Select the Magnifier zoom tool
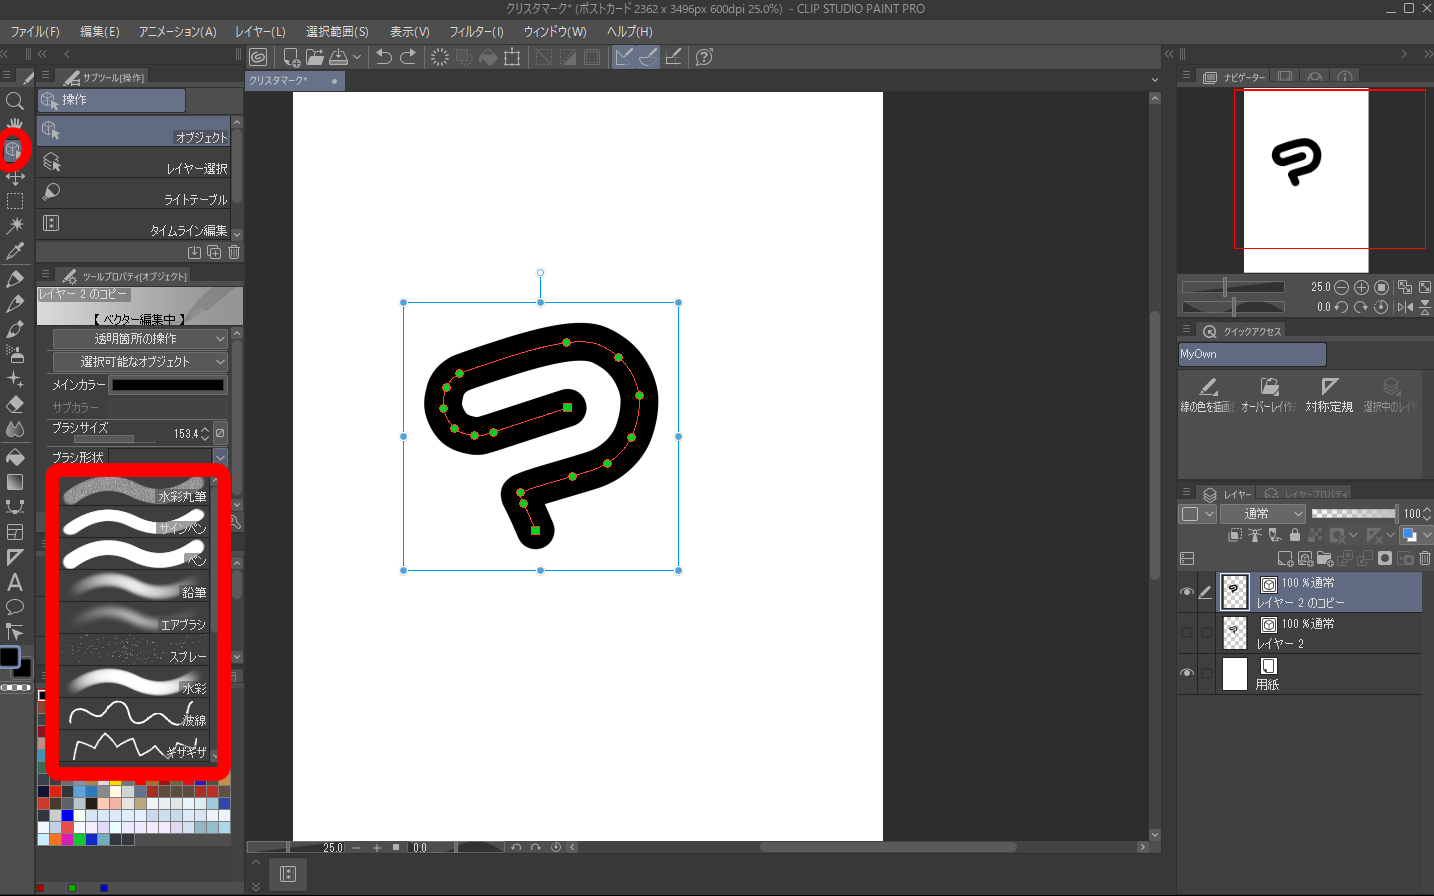The height and width of the screenshot is (896, 1434). [15, 101]
